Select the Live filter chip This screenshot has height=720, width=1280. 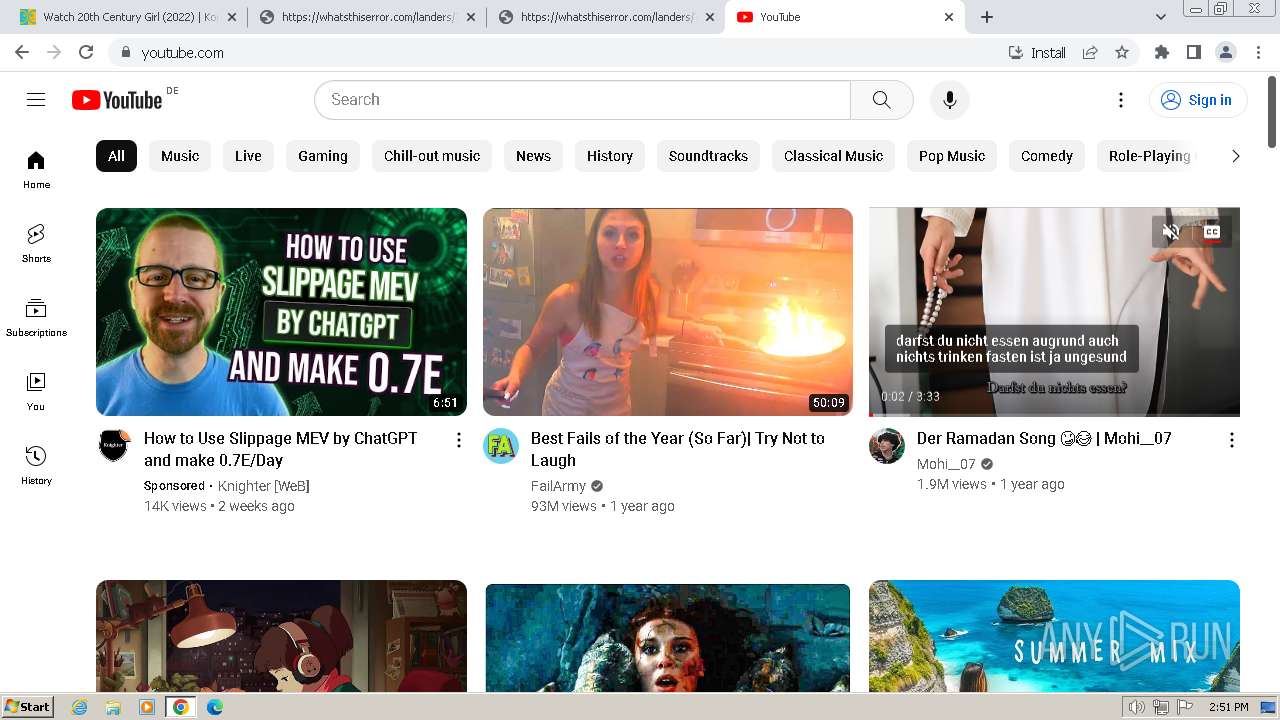click(x=248, y=156)
